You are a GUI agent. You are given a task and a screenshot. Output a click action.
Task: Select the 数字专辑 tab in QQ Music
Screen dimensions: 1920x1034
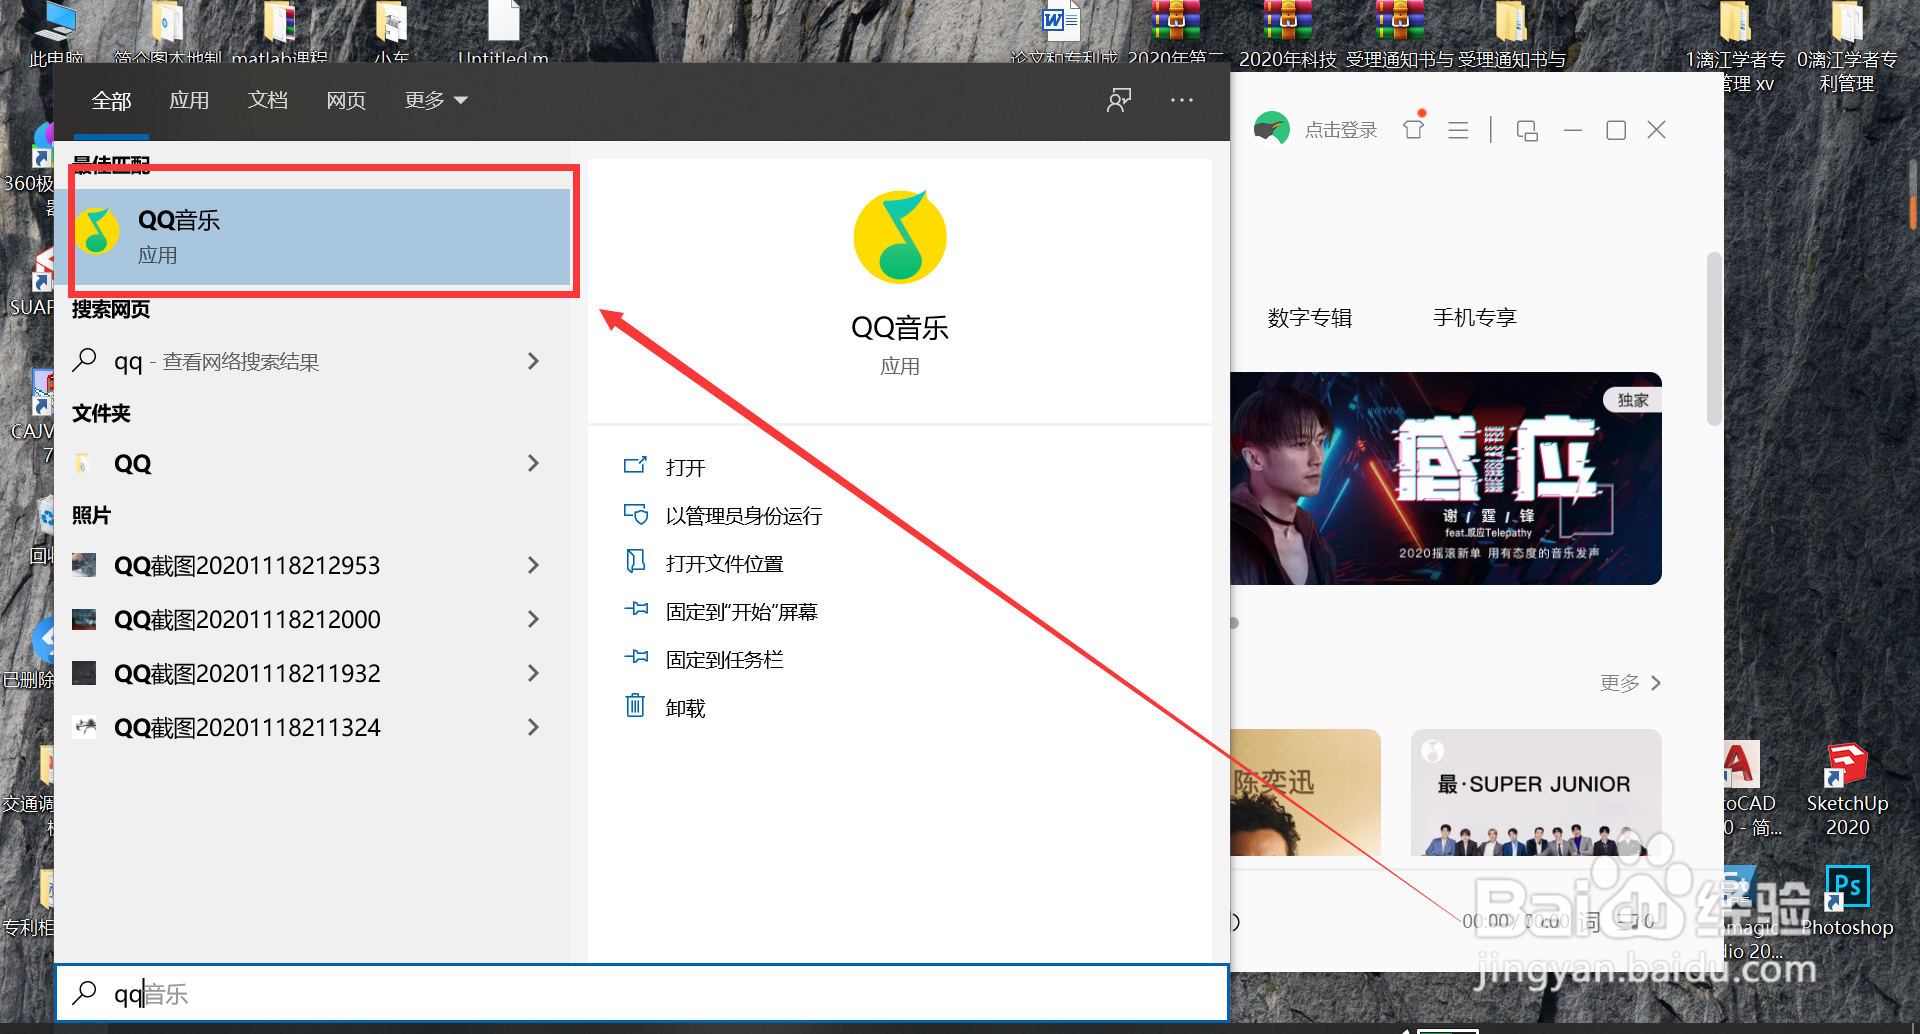tap(1309, 317)
